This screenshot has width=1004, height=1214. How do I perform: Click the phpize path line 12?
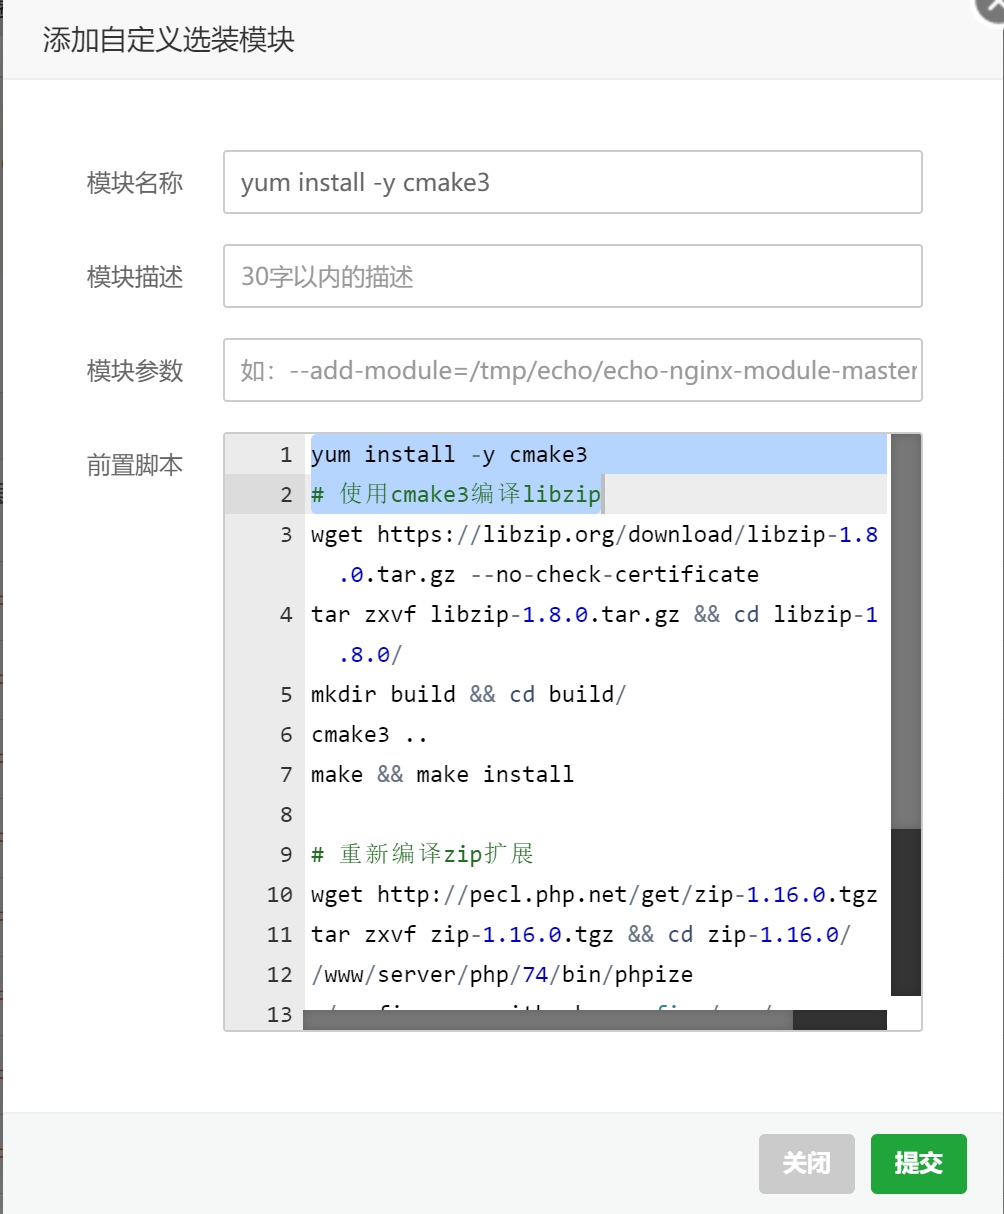pos(501,975)
